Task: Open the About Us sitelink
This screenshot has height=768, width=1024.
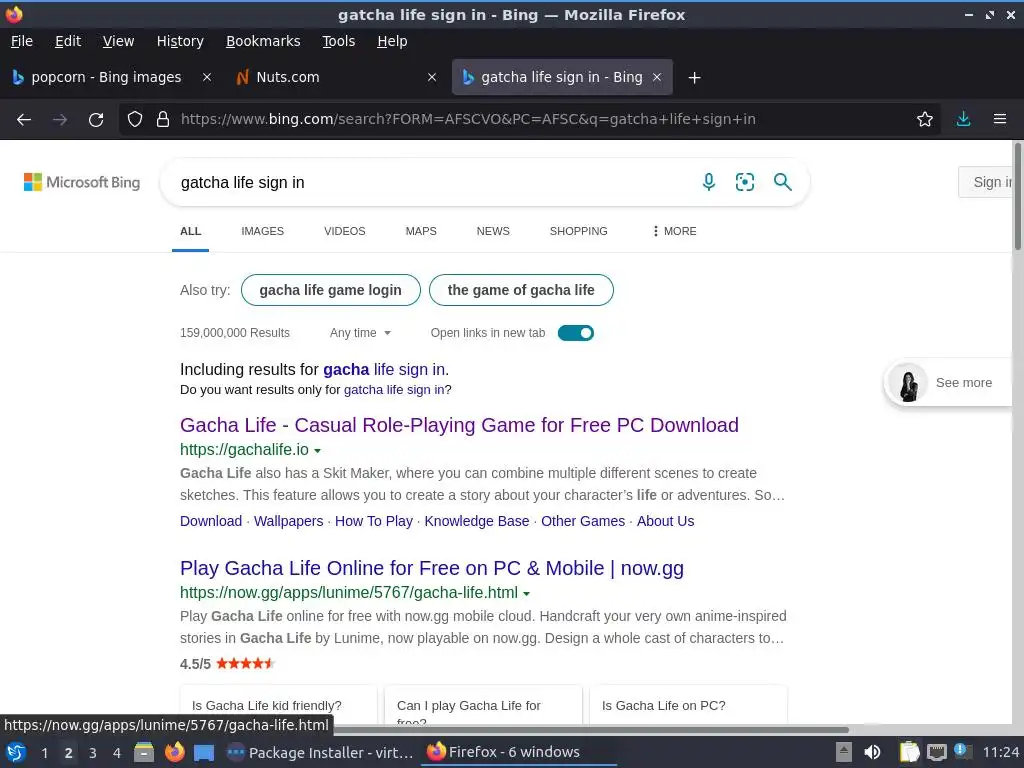Action: point(665,521)
